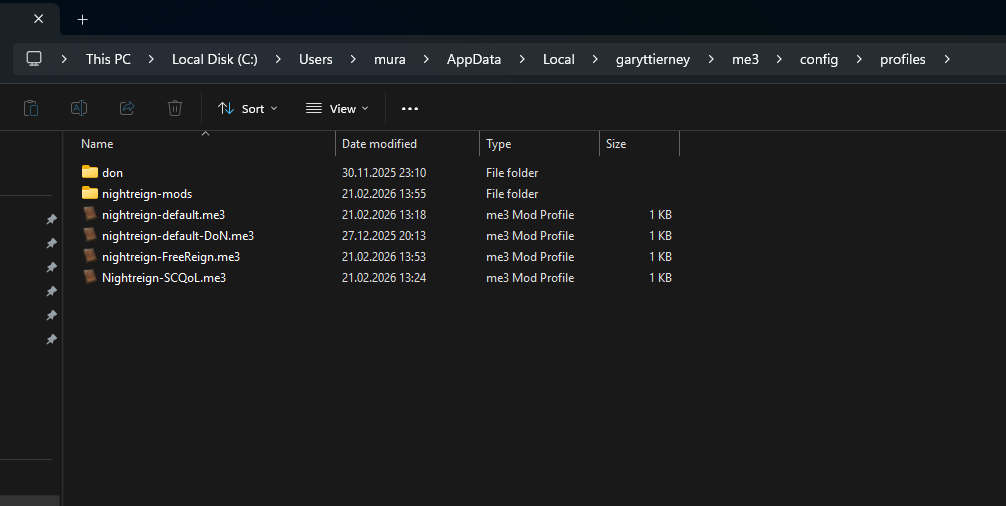The width and height of the screenshot is (1006, 506).
Task: Select the nightreign-mods folder
Action: (146, 194)
